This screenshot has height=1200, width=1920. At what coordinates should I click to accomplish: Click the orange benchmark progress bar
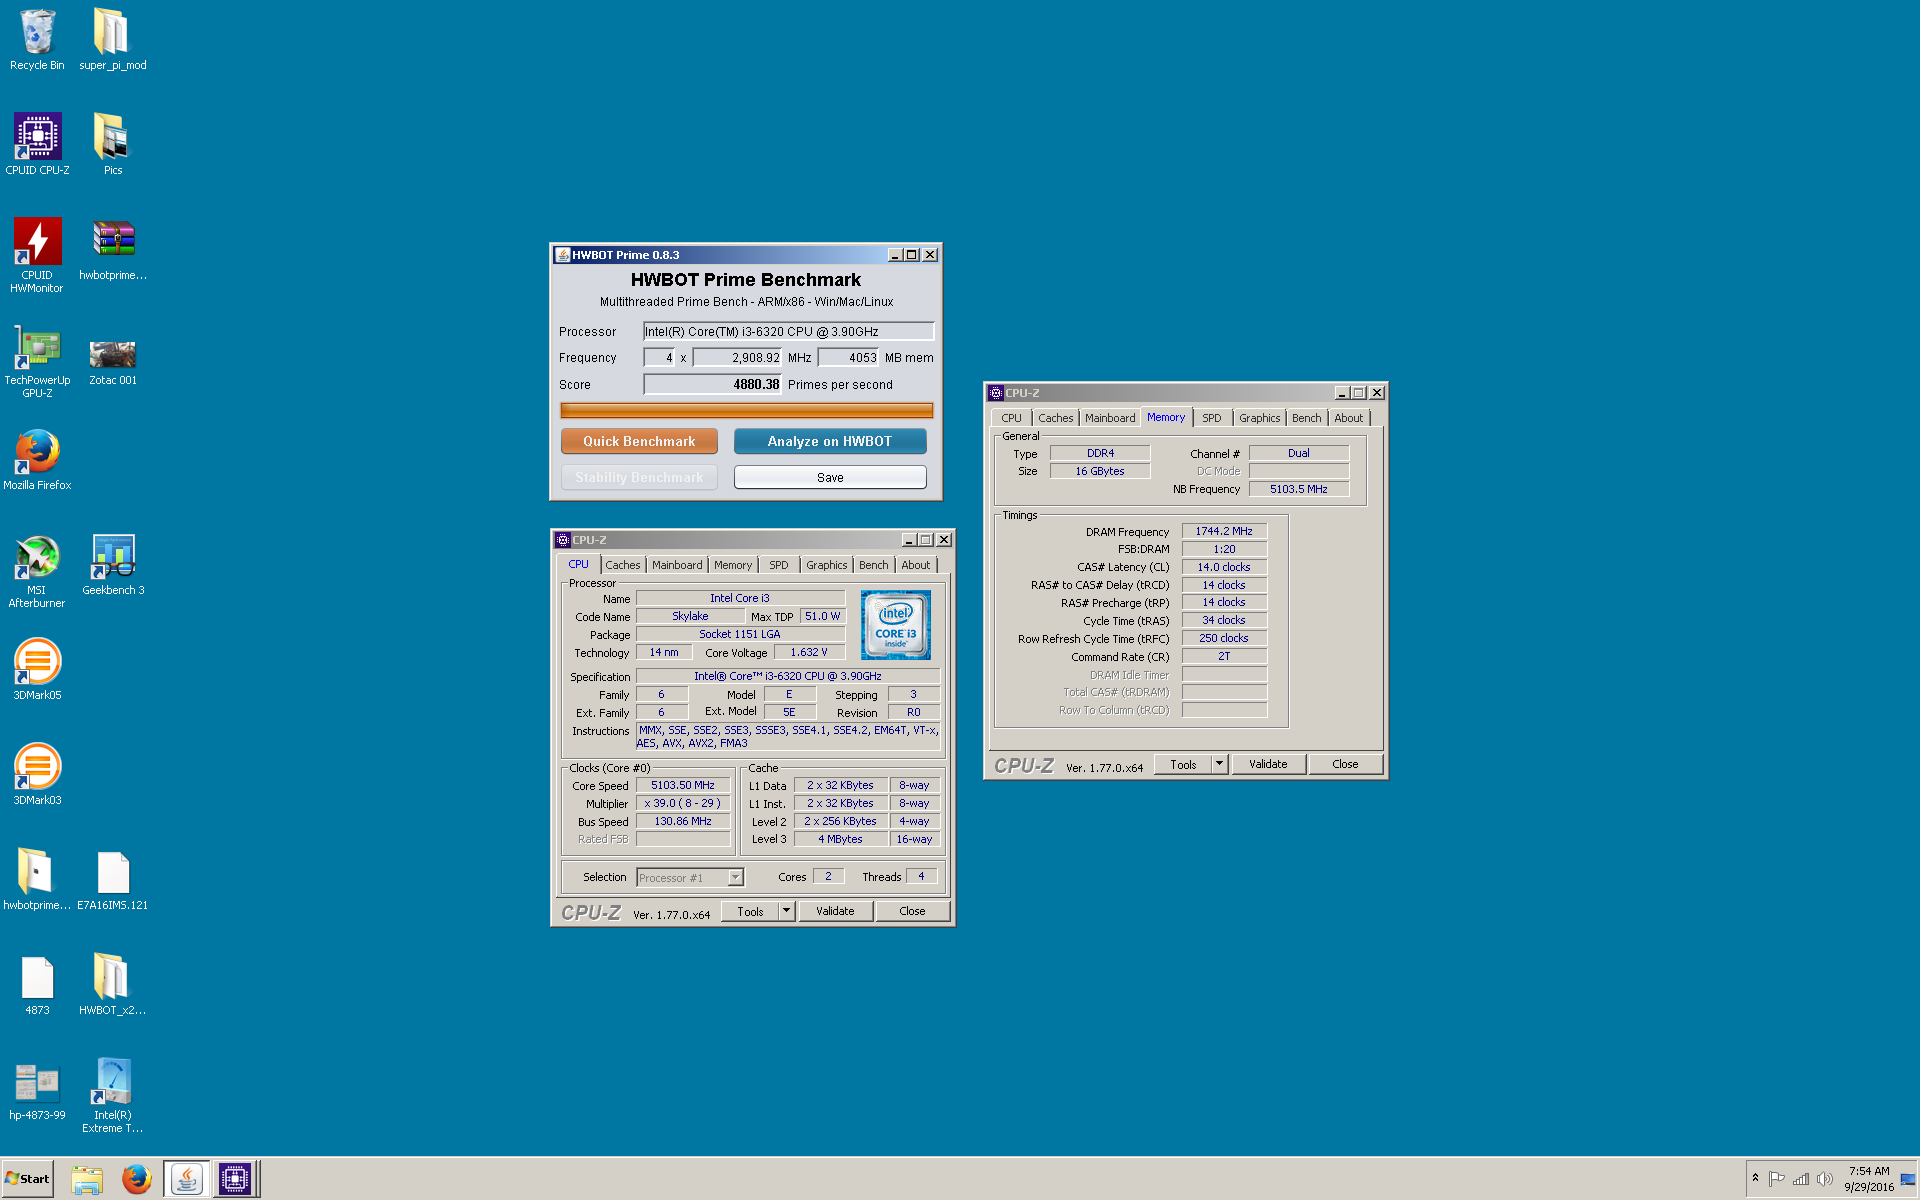coord(746,410)
